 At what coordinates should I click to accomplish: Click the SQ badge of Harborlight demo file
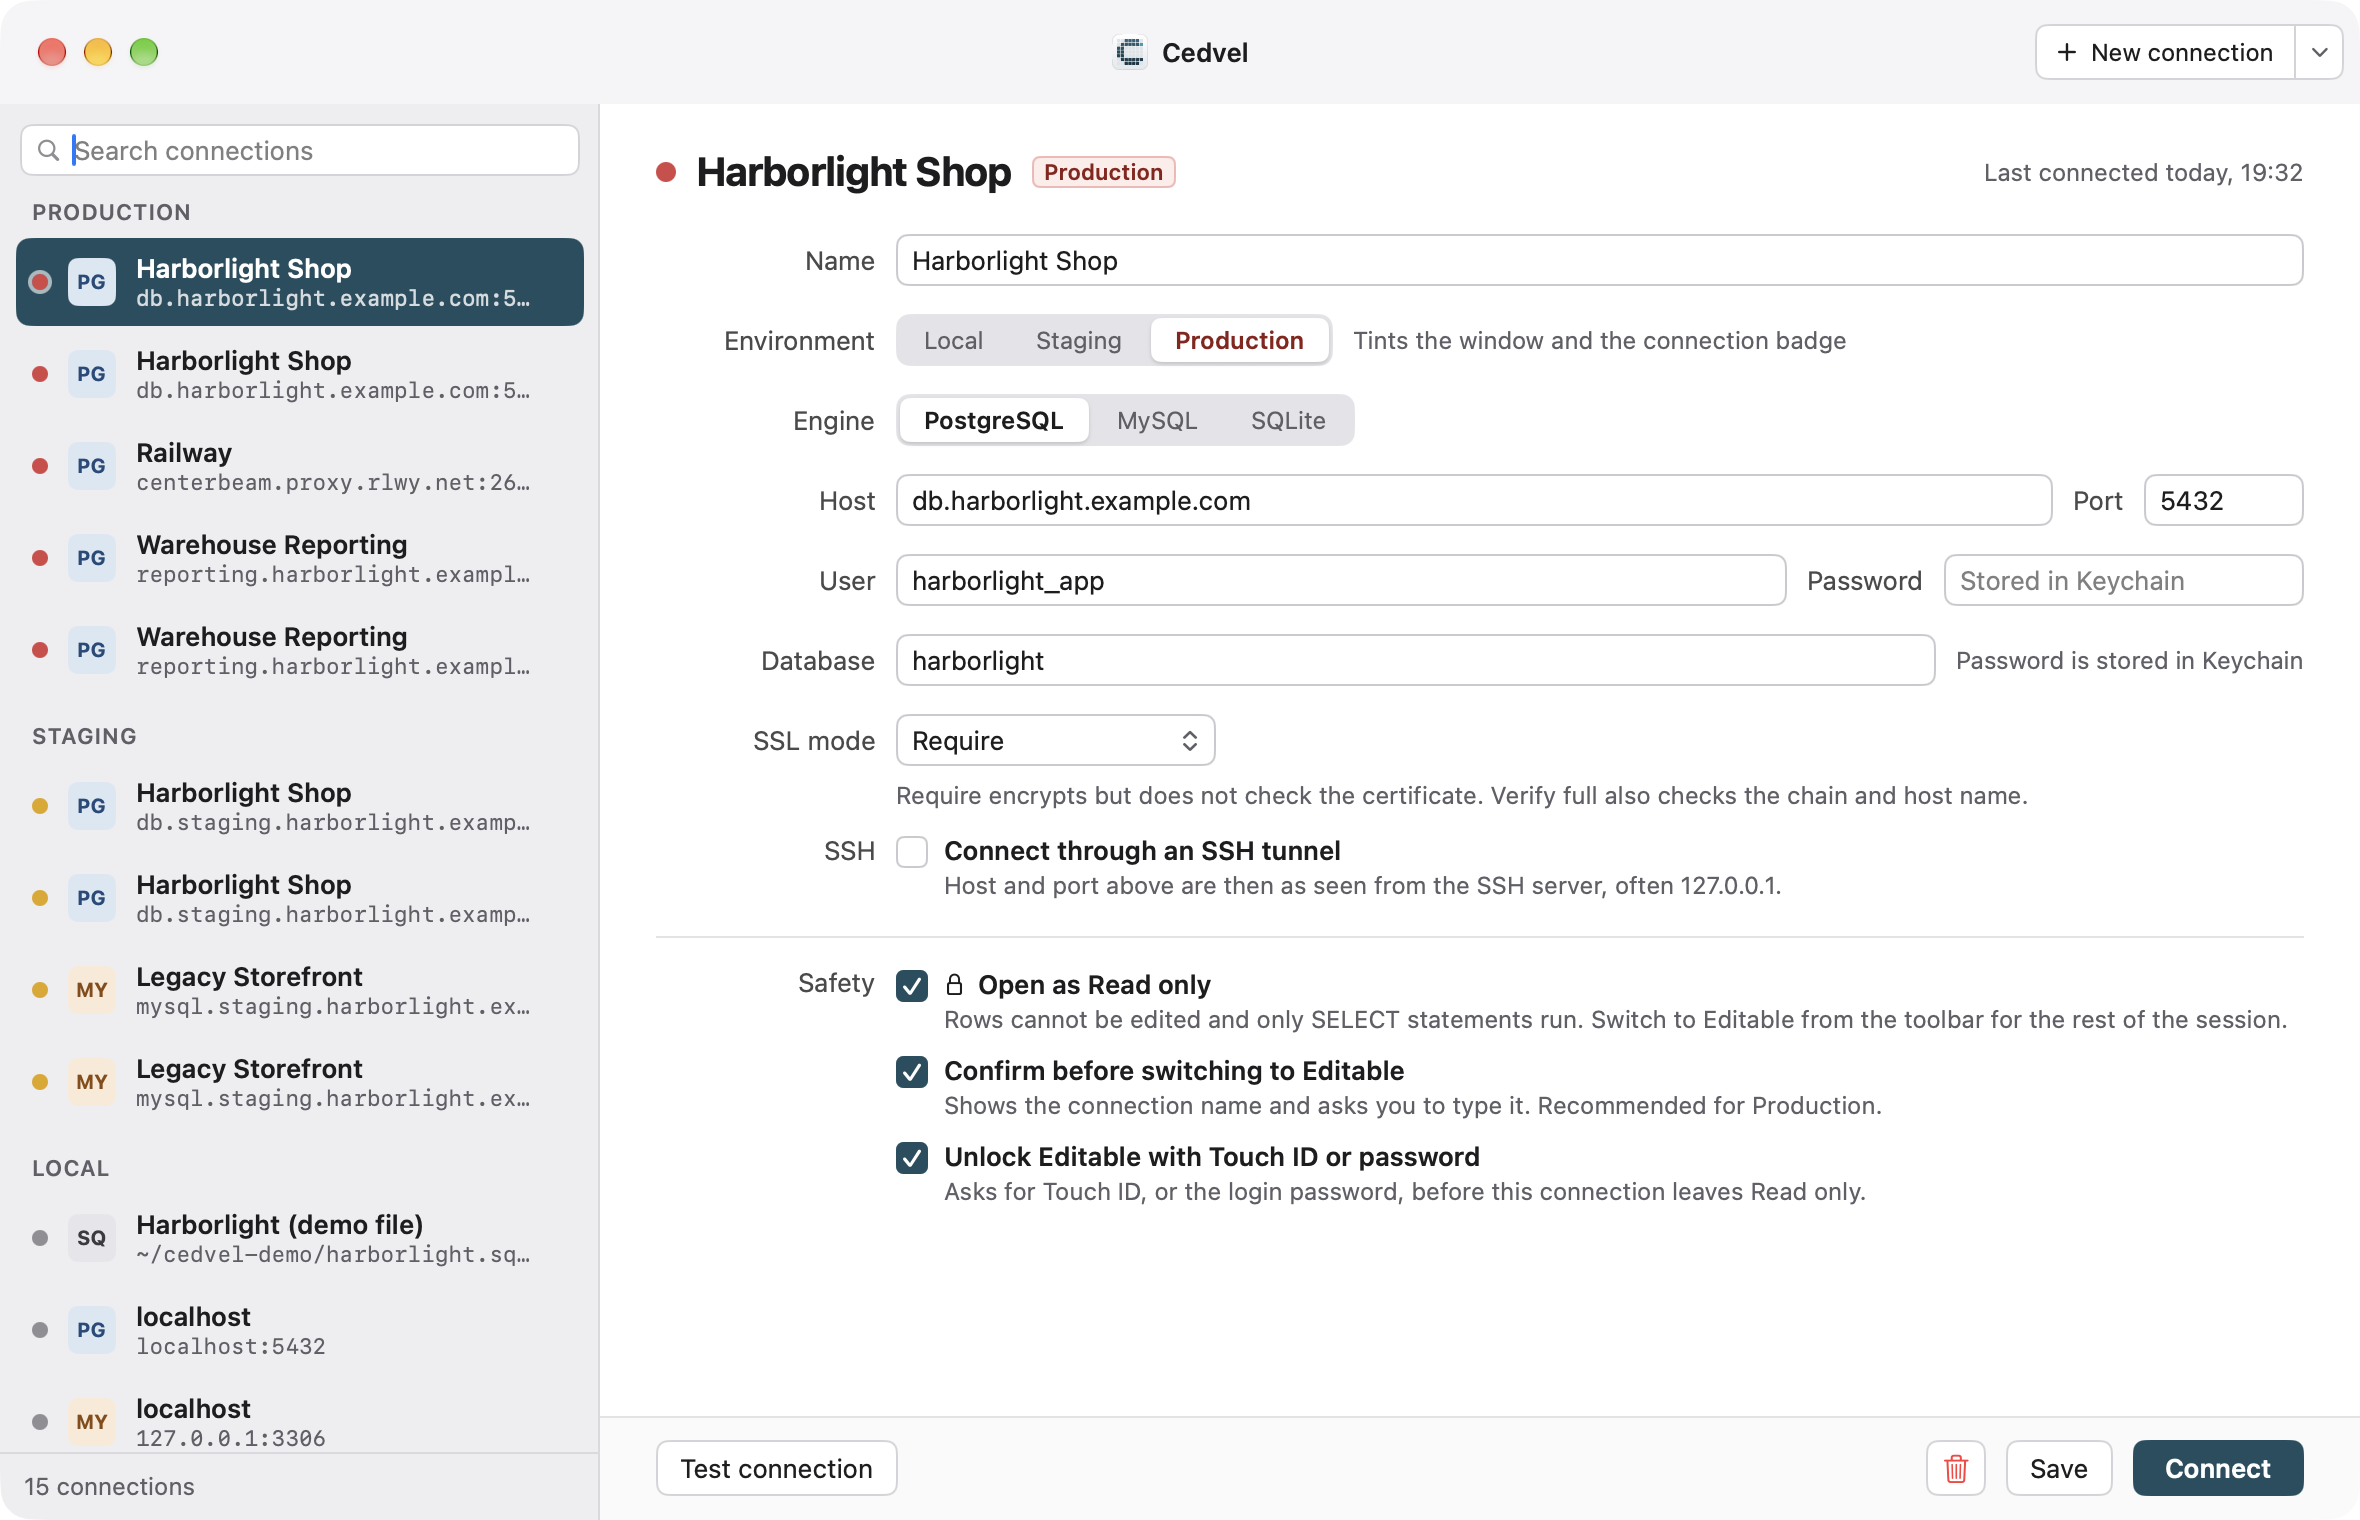point(91,1238)
